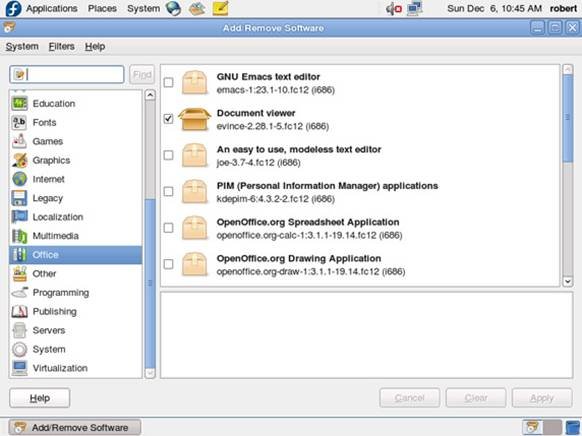Screen dimensions: 582x436
Task: Click the Virtualization monitor icon
Action: [x=19, y=368]
